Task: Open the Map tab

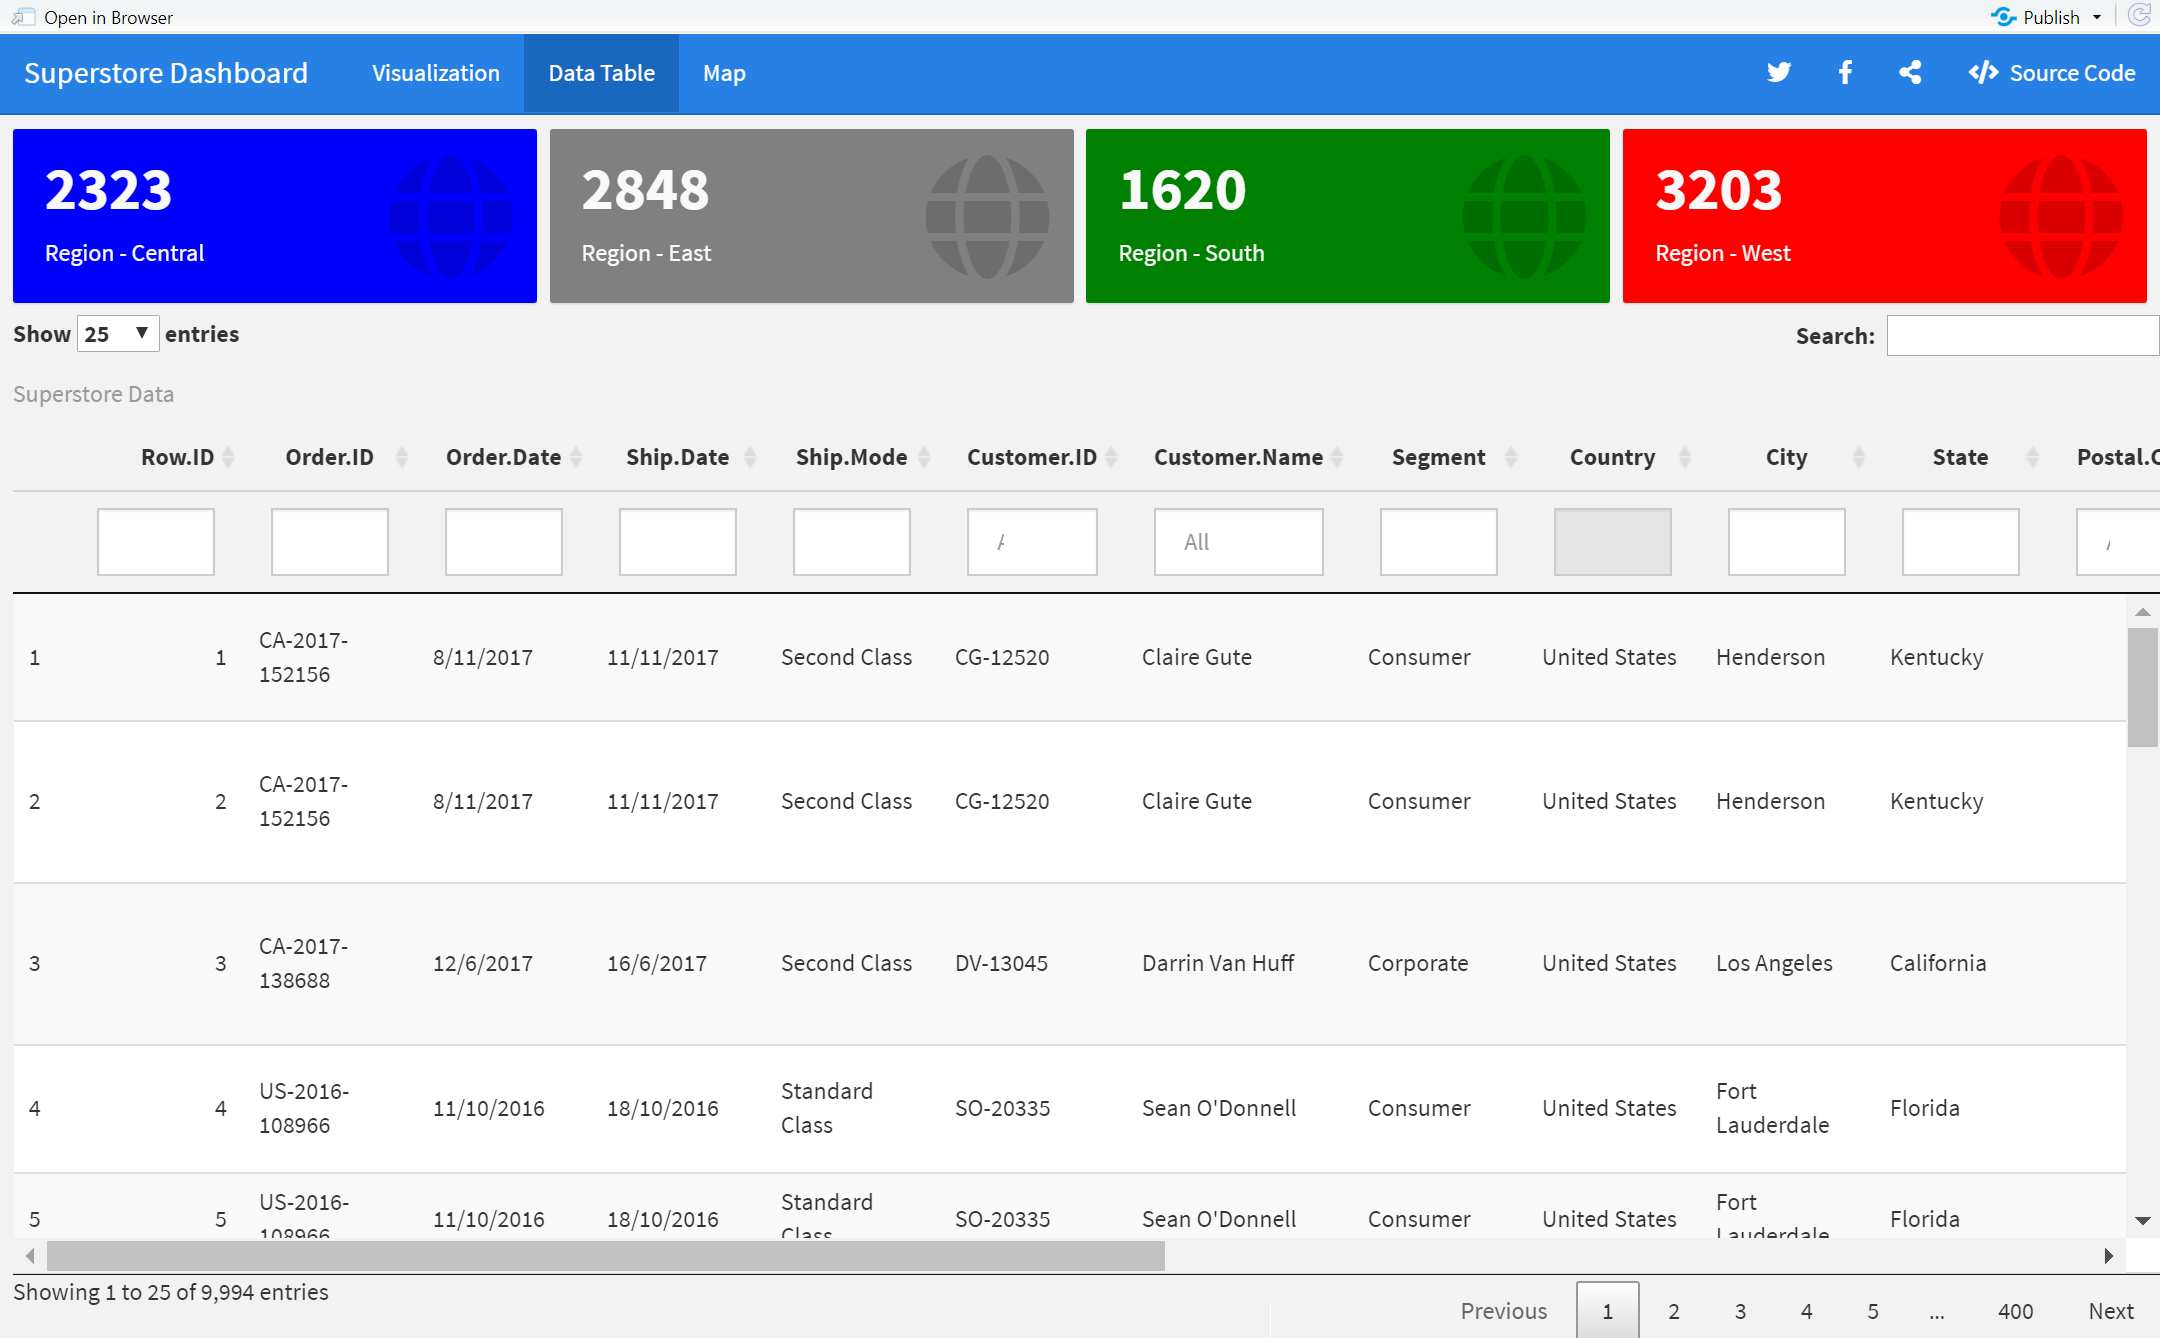Action: tap(724, 73)
